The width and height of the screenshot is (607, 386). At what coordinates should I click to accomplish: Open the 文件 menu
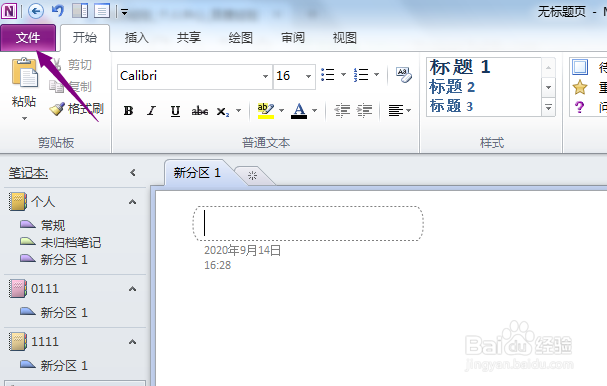28,38
